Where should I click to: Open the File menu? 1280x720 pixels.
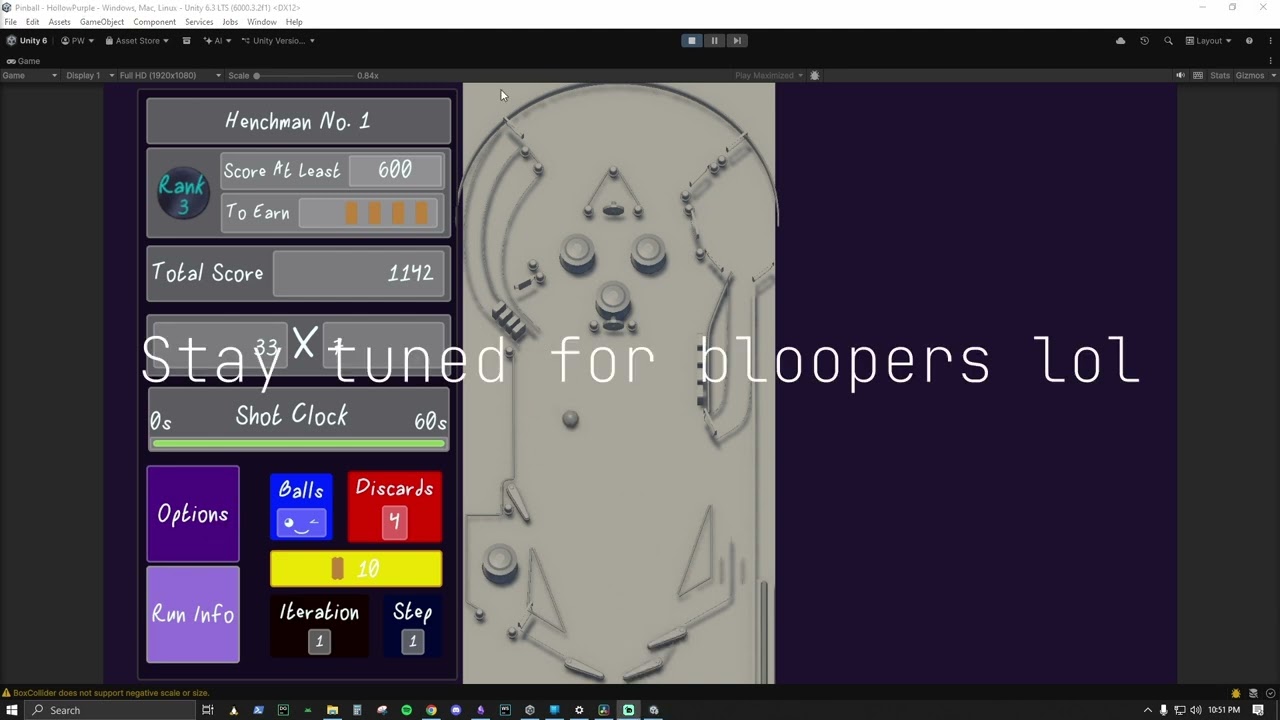tap(10, 22)
